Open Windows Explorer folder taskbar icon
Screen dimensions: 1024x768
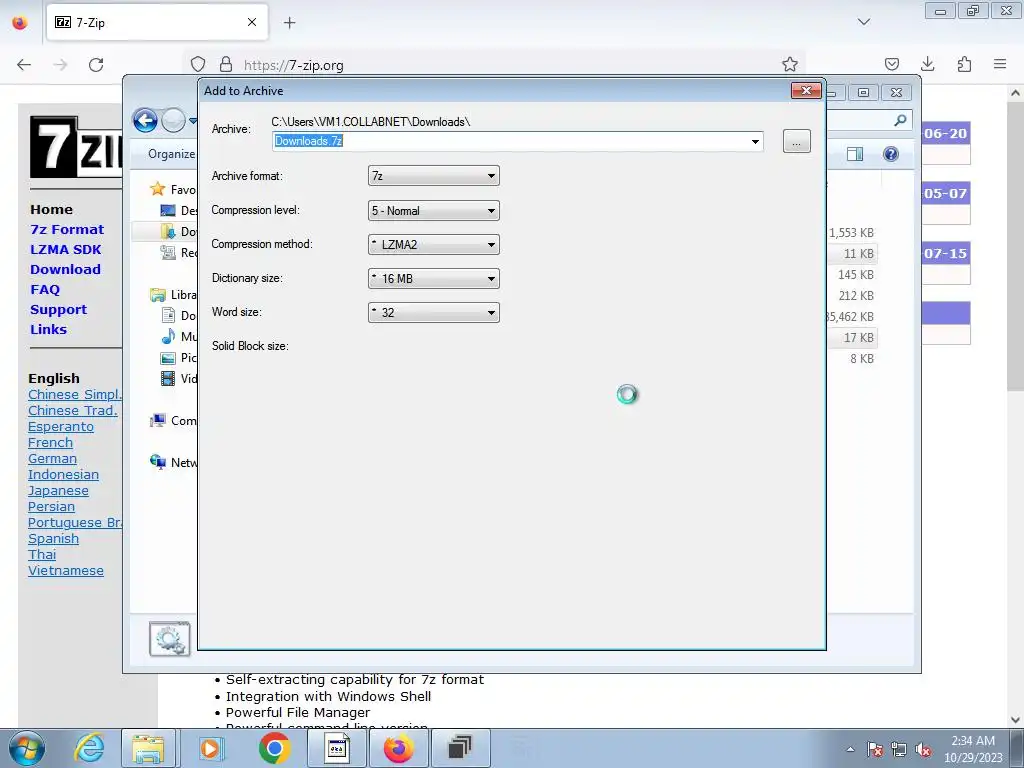[148, 748]
